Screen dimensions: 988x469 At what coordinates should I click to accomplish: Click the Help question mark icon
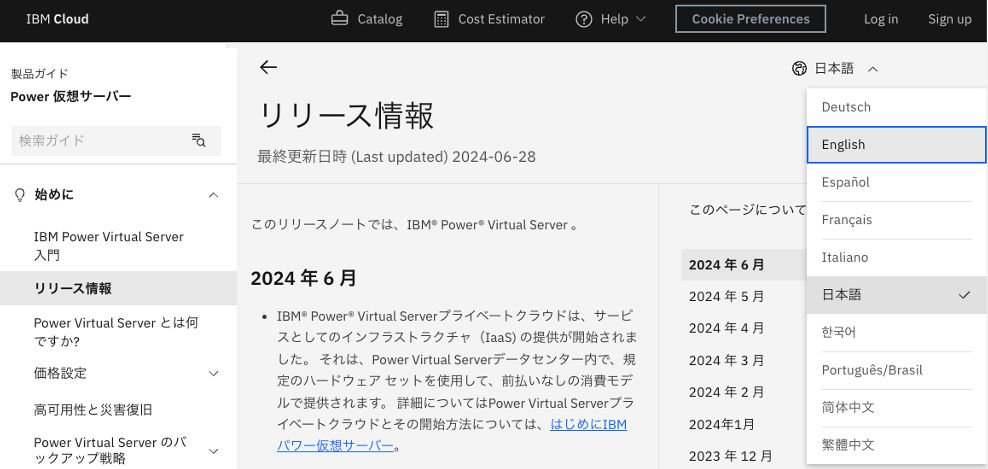(x=584, y=19)
